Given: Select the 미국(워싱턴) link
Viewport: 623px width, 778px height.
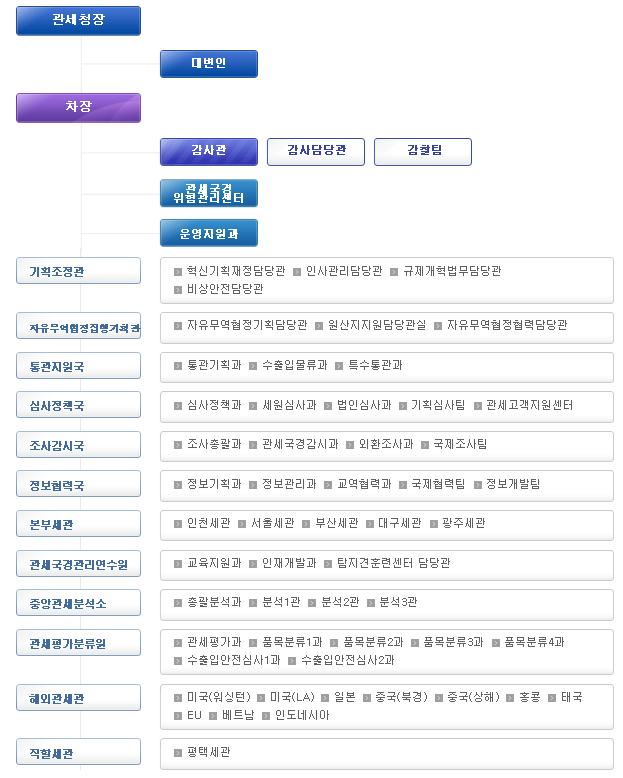Looking at the screenshot, I should [219, 697].
